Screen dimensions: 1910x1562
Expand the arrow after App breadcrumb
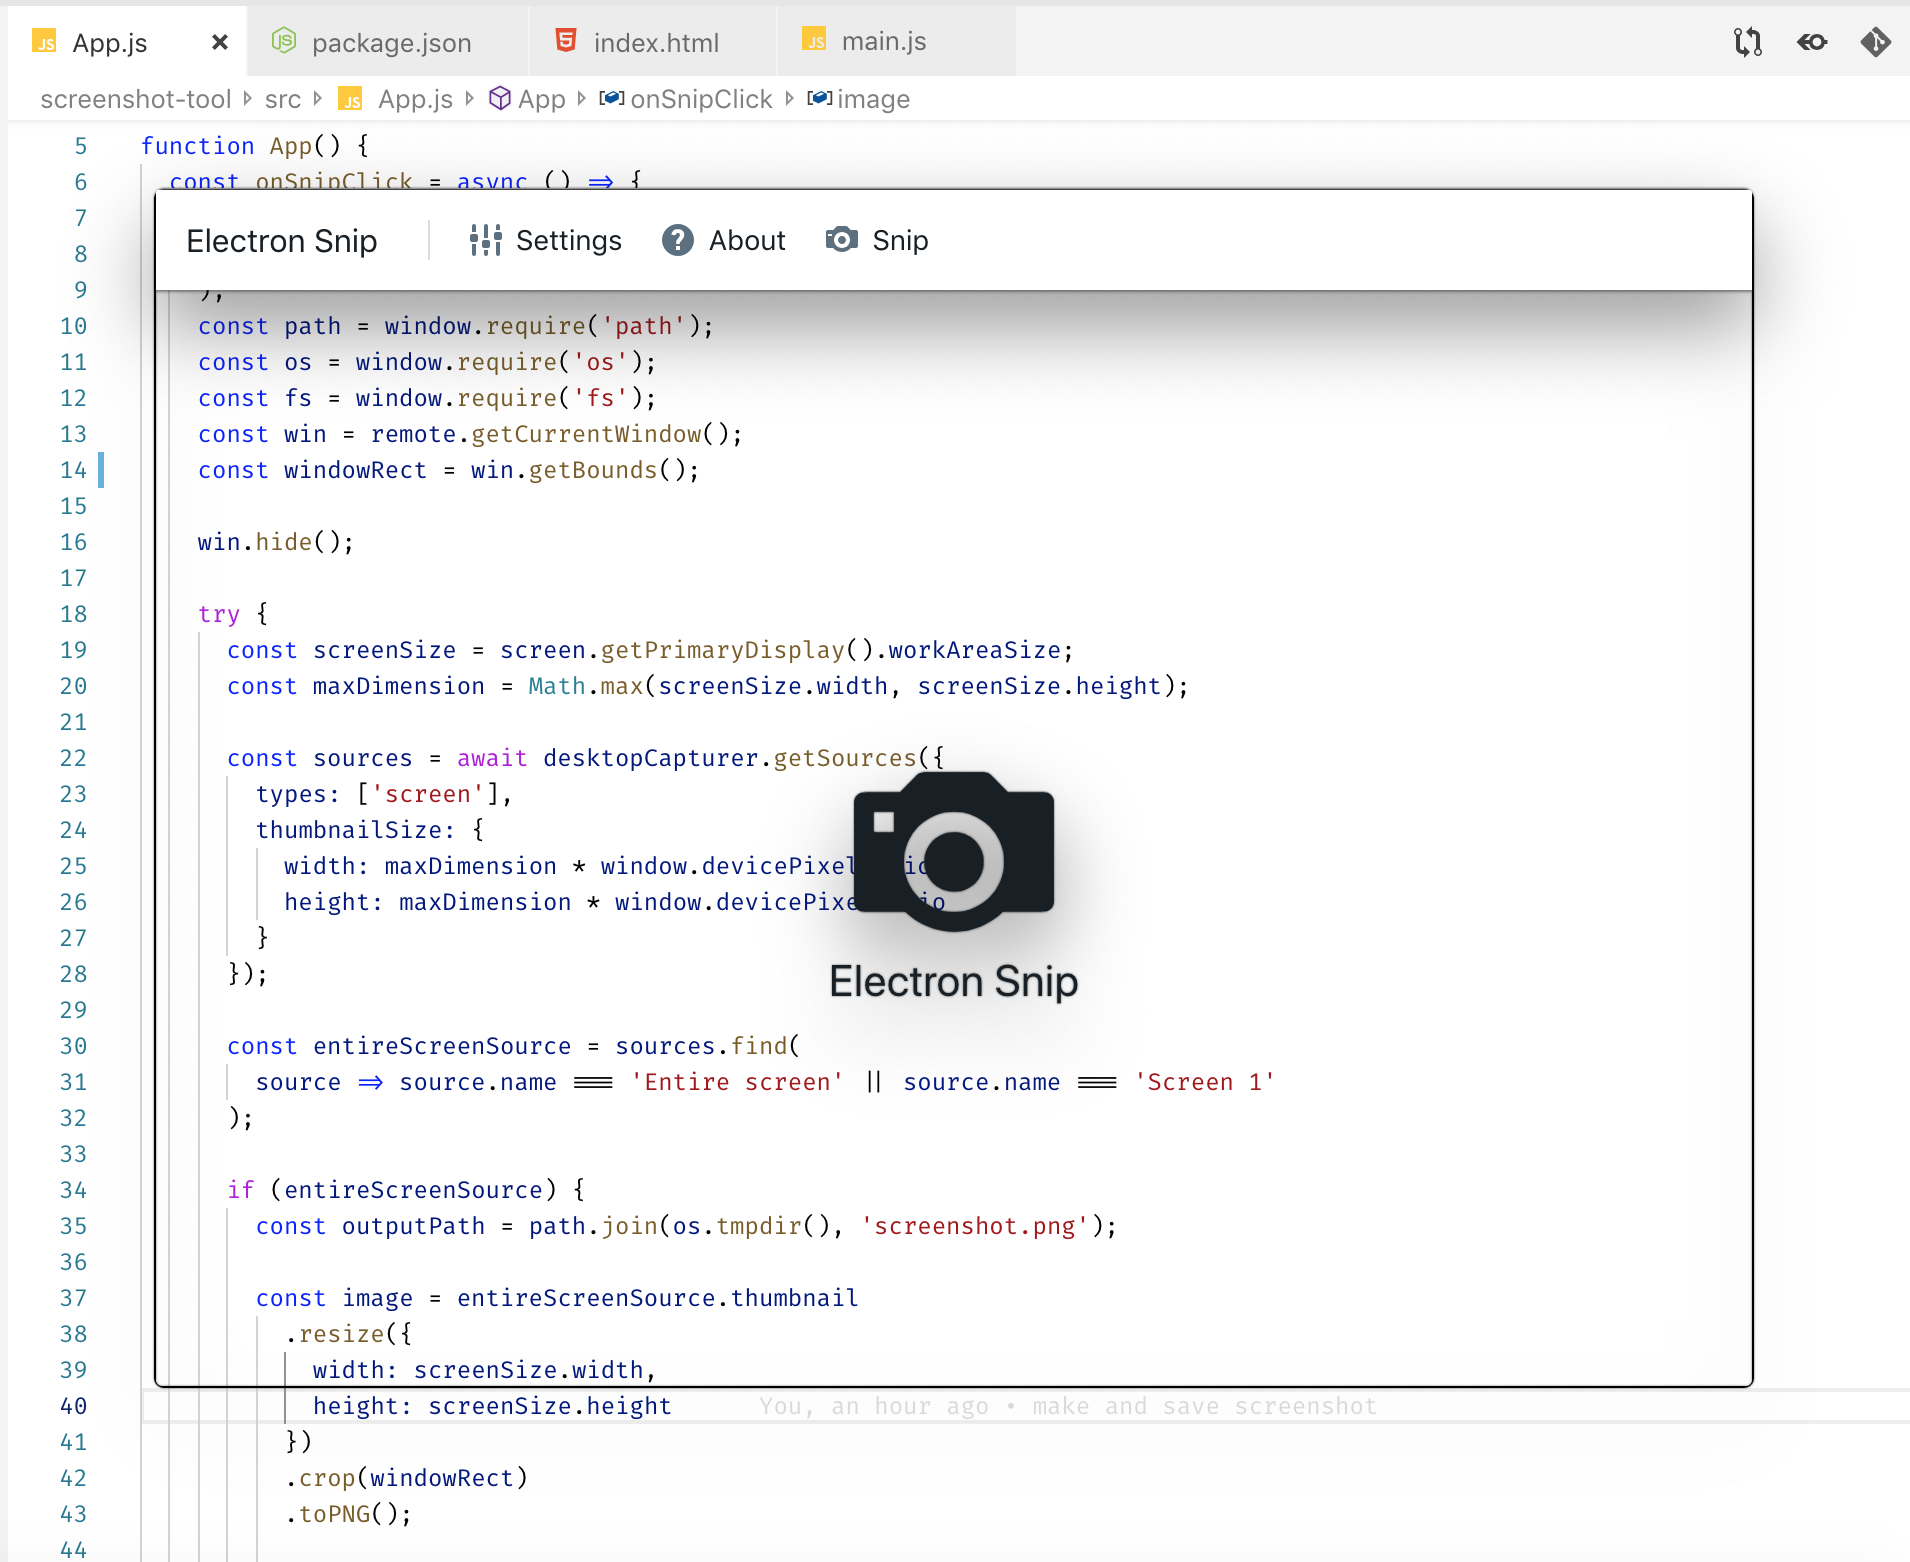[582, 99]
